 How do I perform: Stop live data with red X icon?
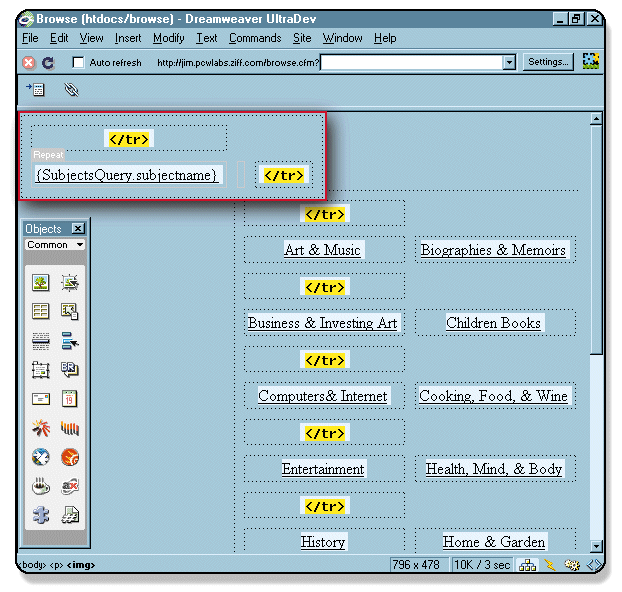[x=29, y=63]
